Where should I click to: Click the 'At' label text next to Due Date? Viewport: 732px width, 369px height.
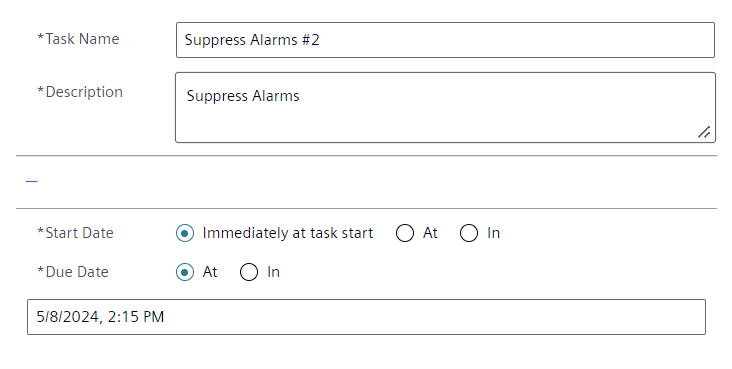pyautogui.click(x=210, y=272)
